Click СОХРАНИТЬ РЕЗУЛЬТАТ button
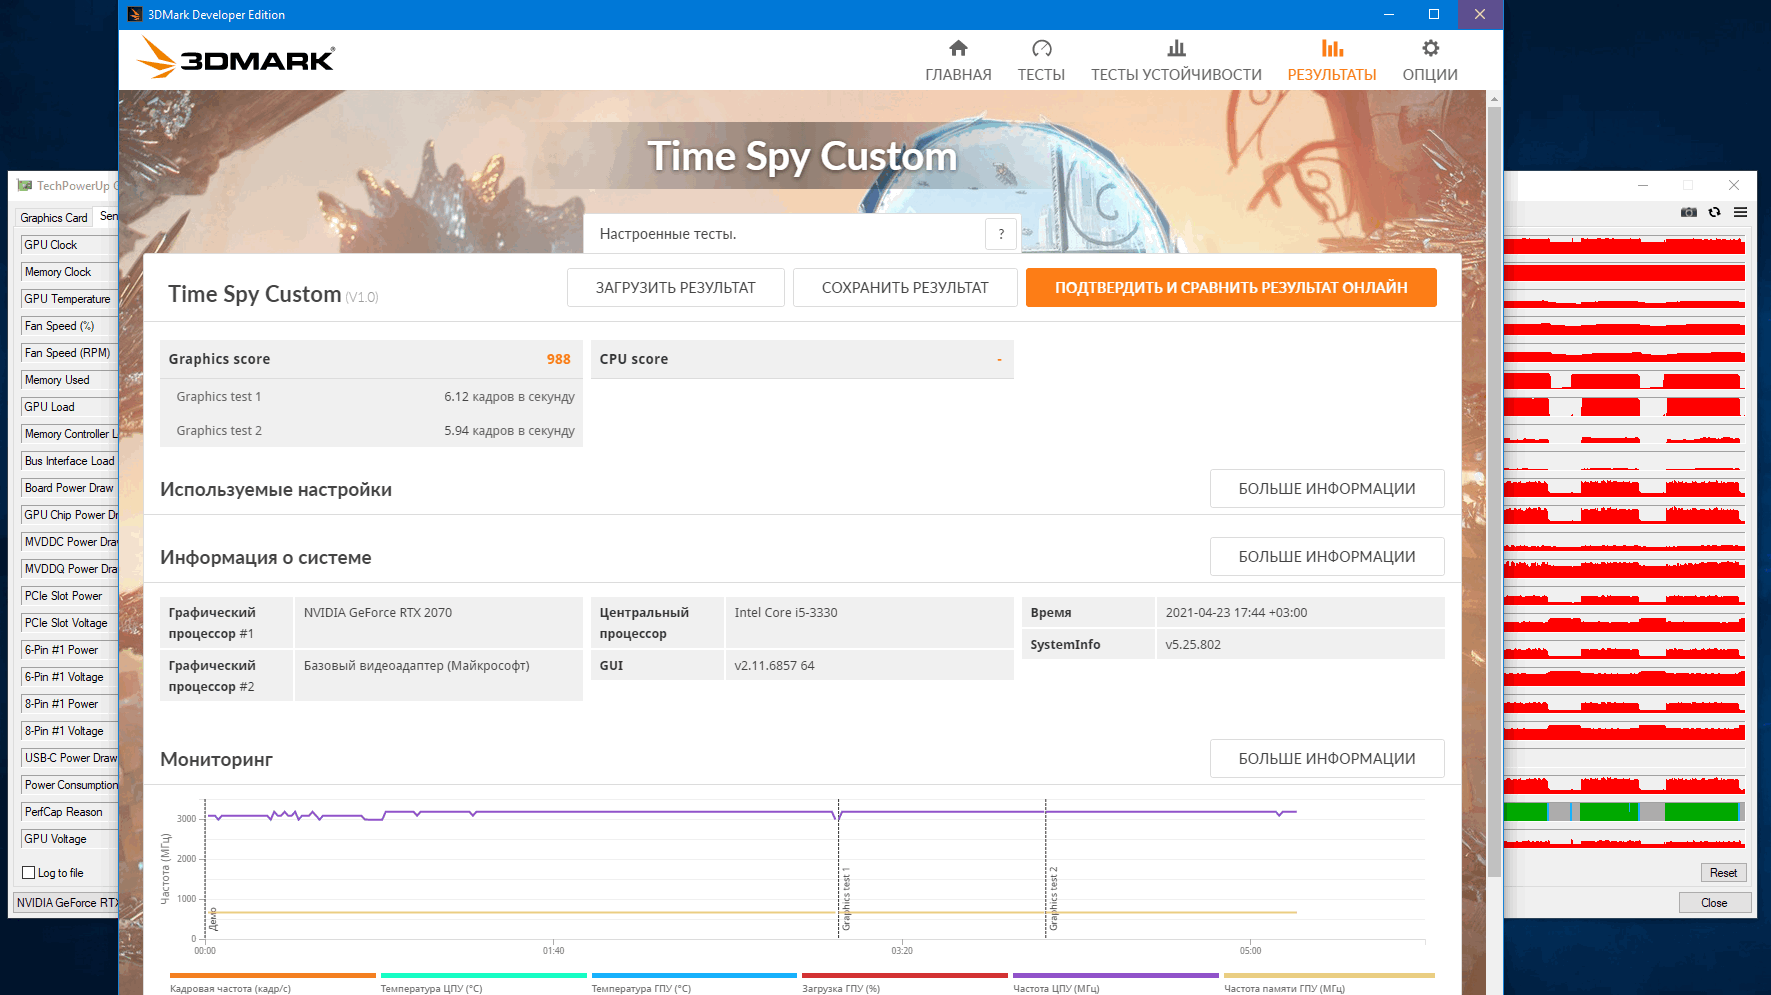The image size is (1771, 995). pyautogui.click(x=905, y=288)
